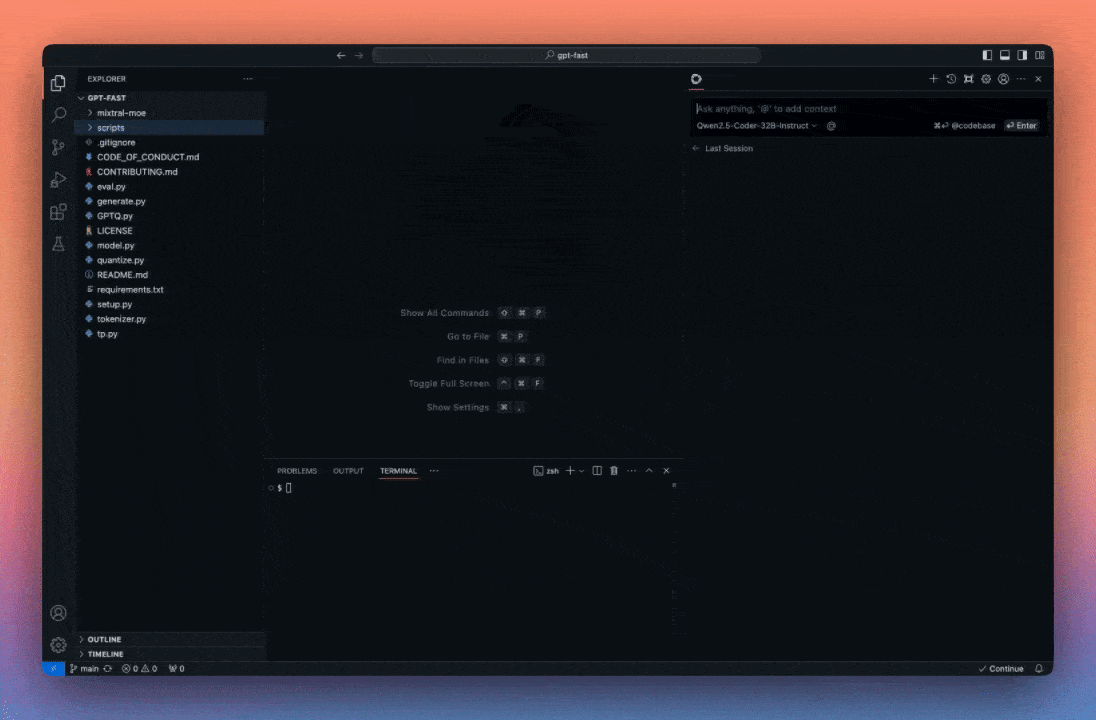Use the @codebase context option
This screenshot has width=1096, height=720.
click(965, 126)
